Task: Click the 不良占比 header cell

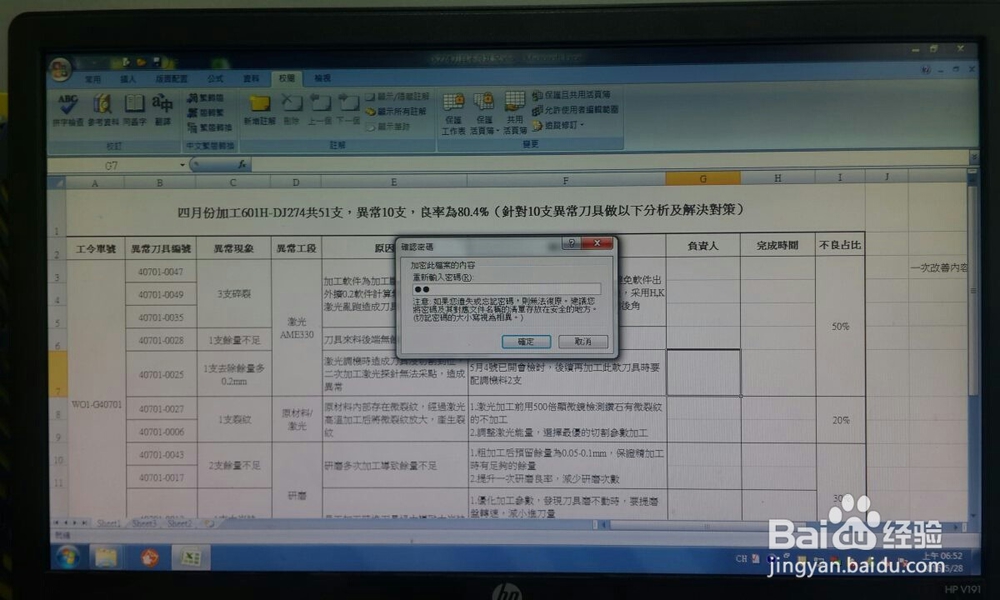Action: point(840,245)
